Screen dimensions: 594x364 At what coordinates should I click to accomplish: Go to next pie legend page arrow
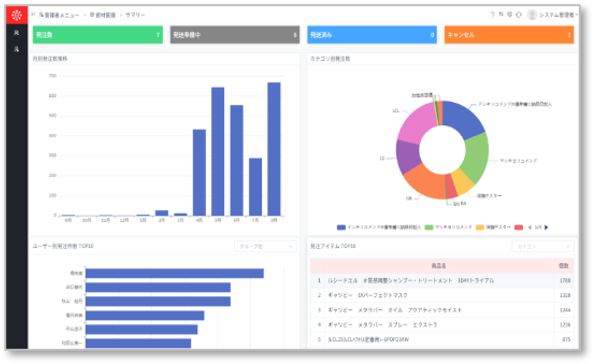[x=546, y=227]
